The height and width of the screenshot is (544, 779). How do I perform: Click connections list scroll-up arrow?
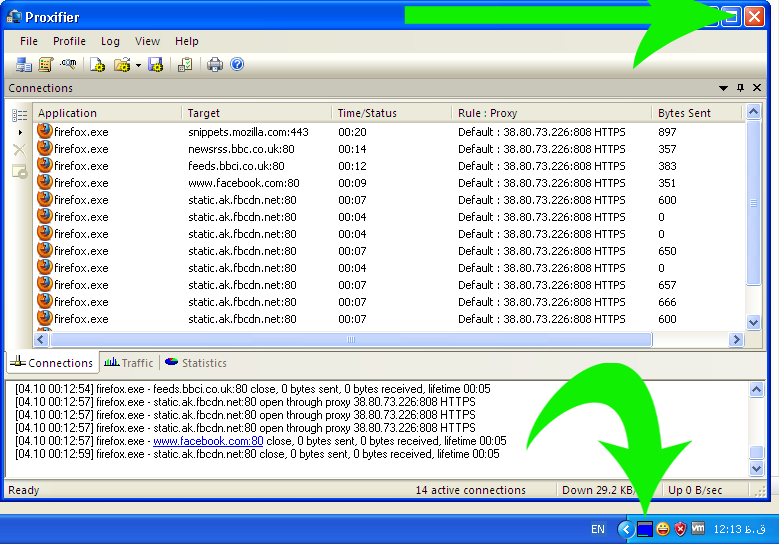pyautogui.click(x=754, y=112)
